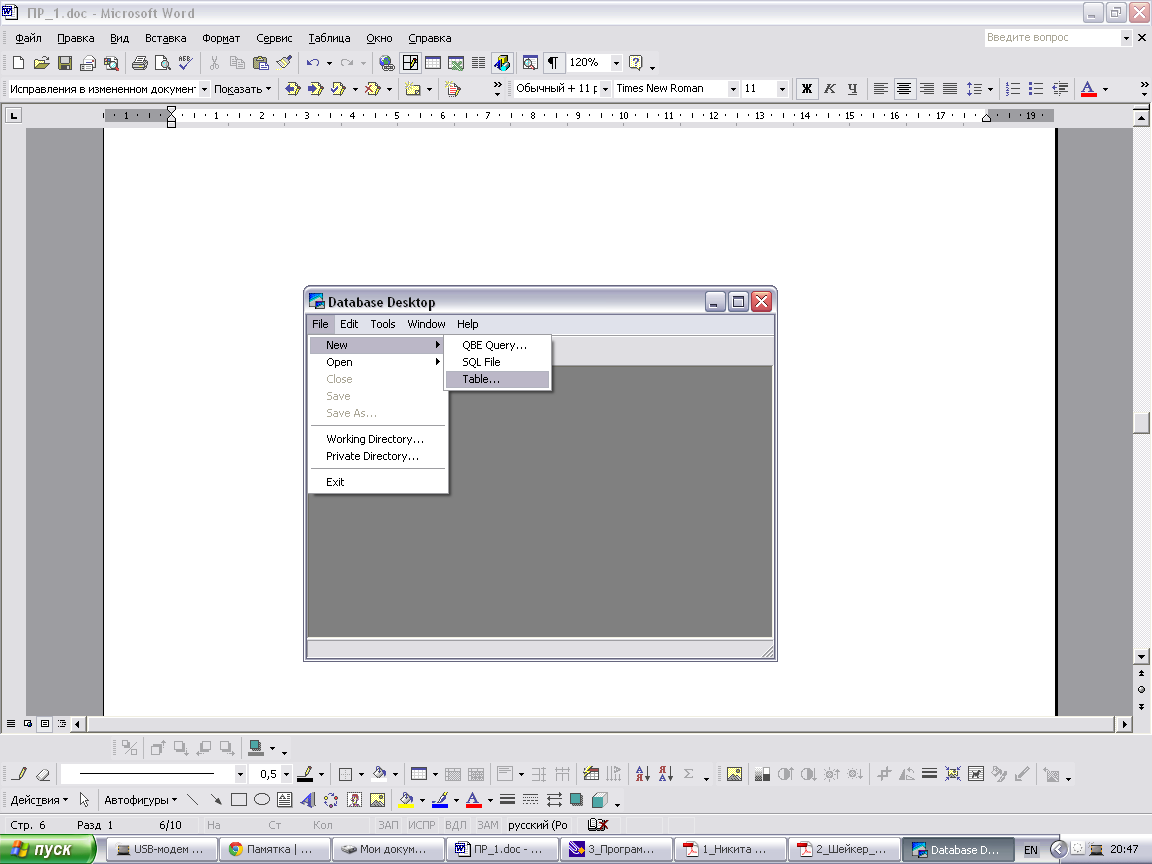Viewport: 1152px width, 864px height.
Task: Toggle justified text alignment
Action: pos(950,88)
